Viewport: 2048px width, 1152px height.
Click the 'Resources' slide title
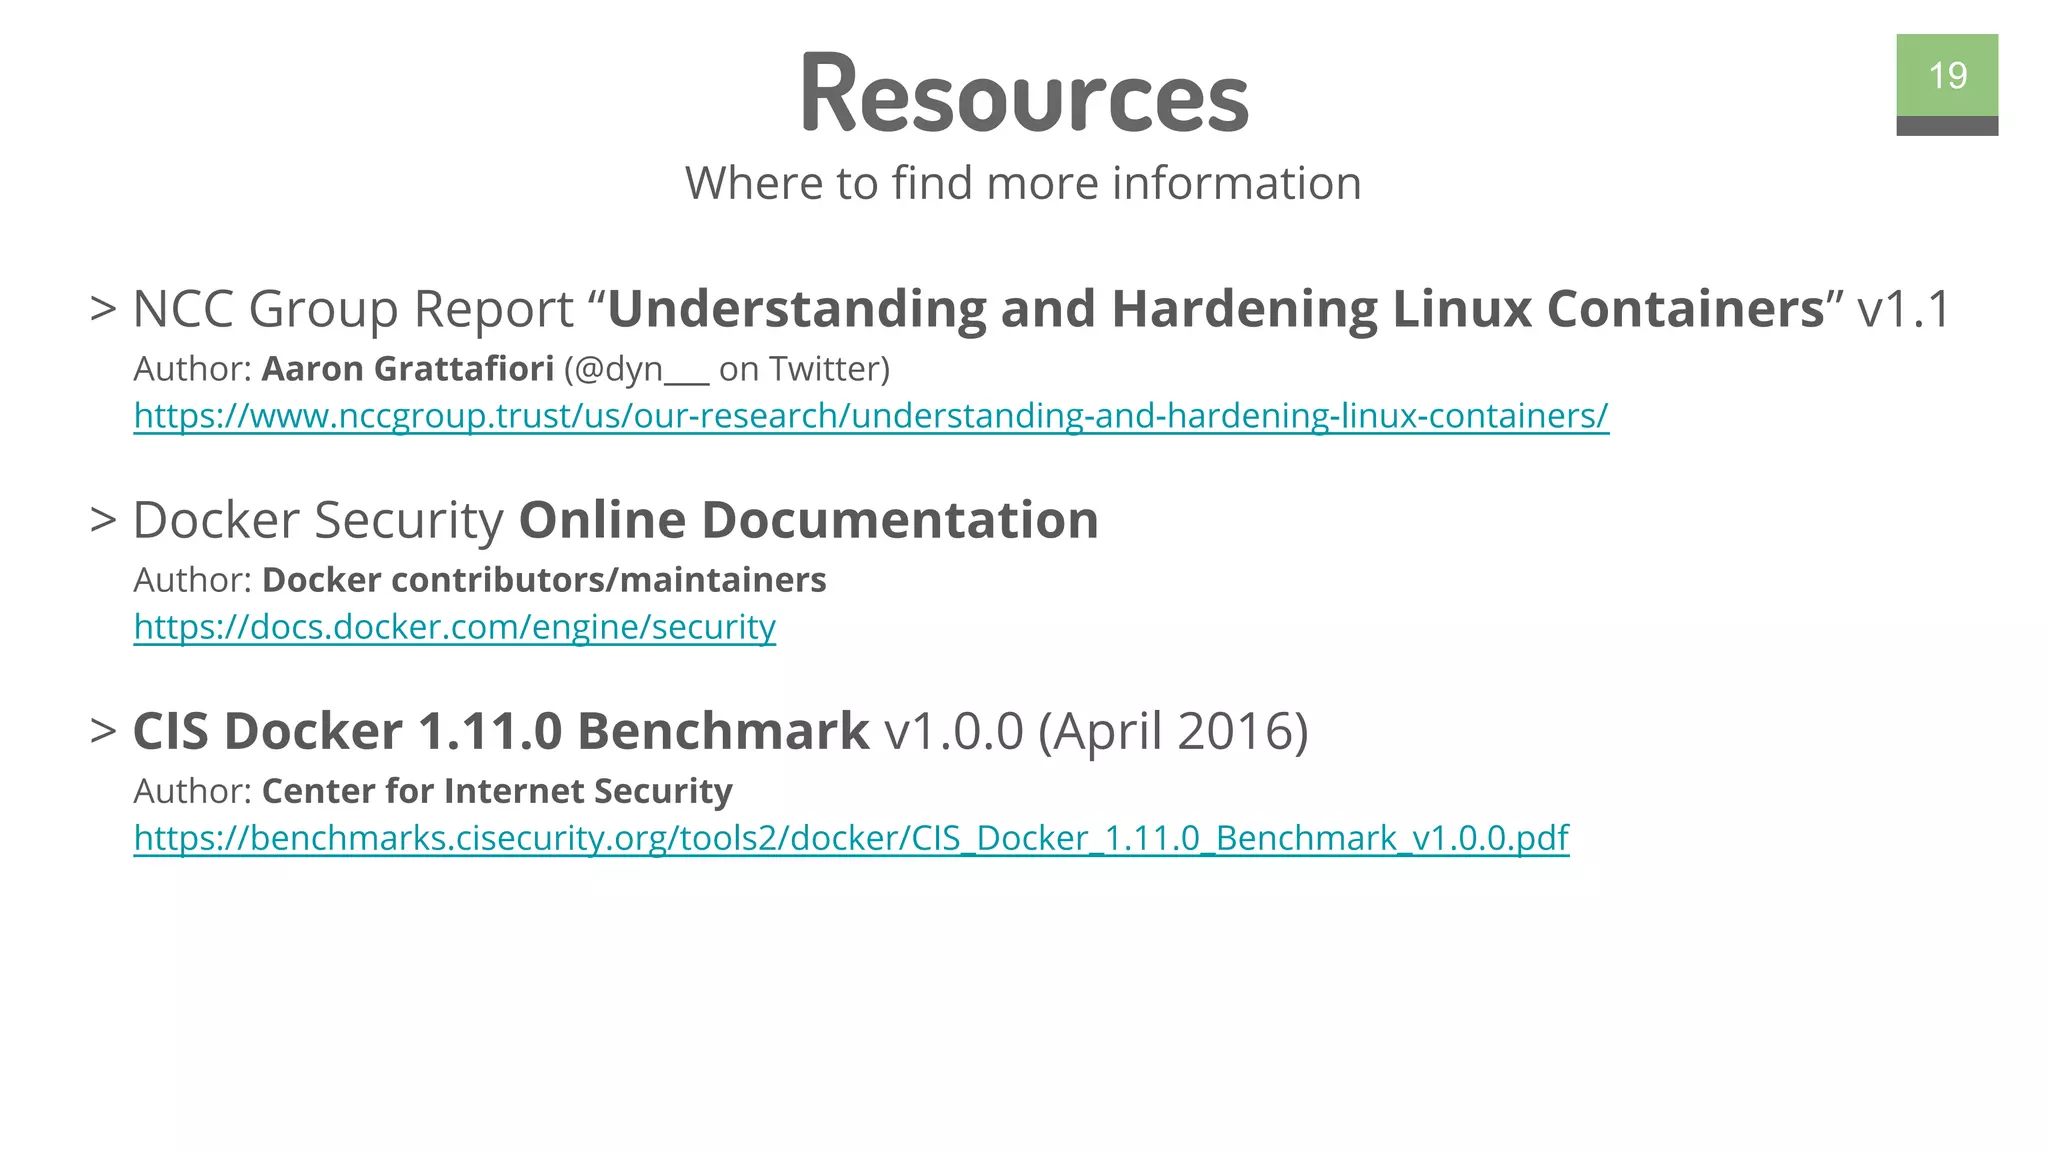click(1024, 93)
